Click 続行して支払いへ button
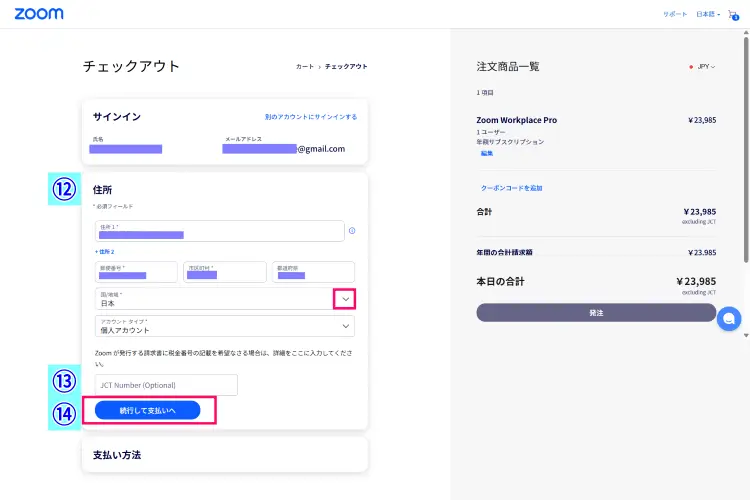The height and width of the screenshot is (500, 750). 147,411
